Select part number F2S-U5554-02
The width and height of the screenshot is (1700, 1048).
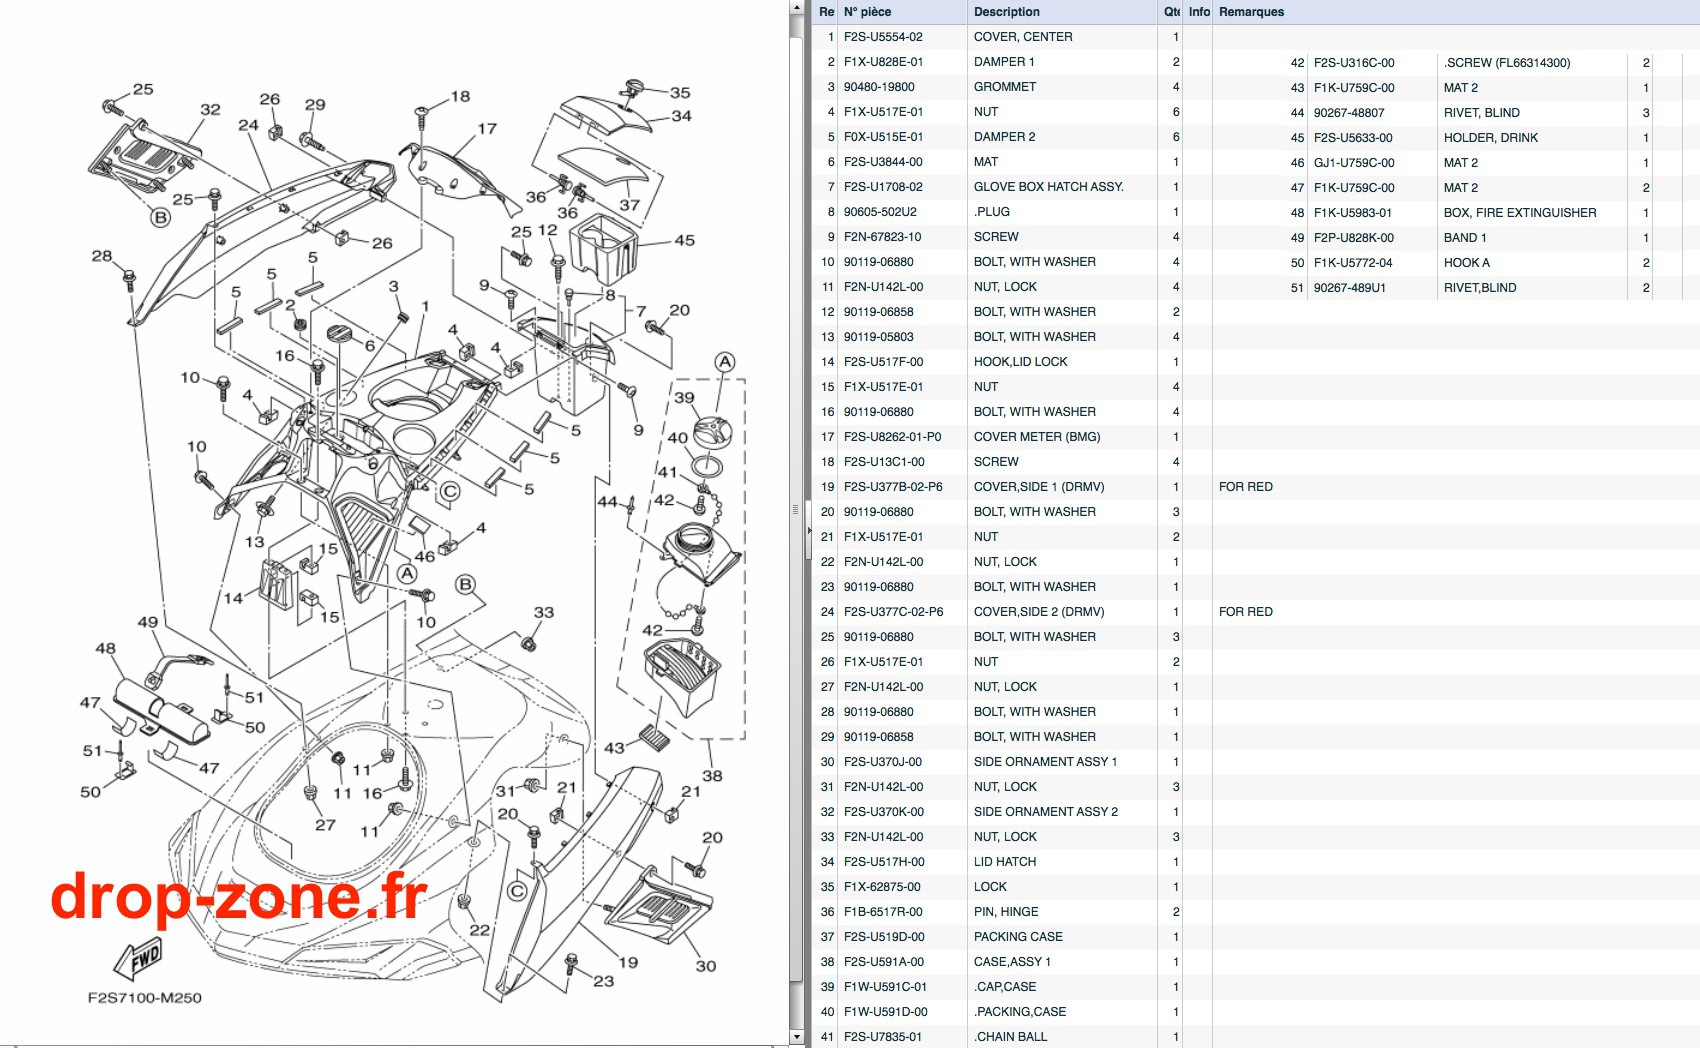pyautogui.click(x=883, y=37)
